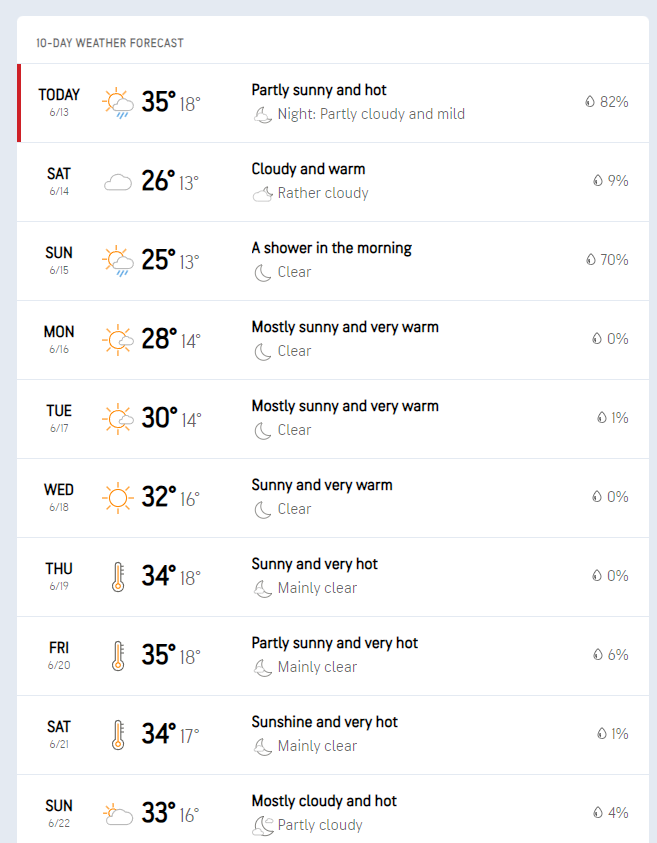Click the 6% precipitation value on Friday
This screenshot has height=843, width=657.
coord(618,654)
